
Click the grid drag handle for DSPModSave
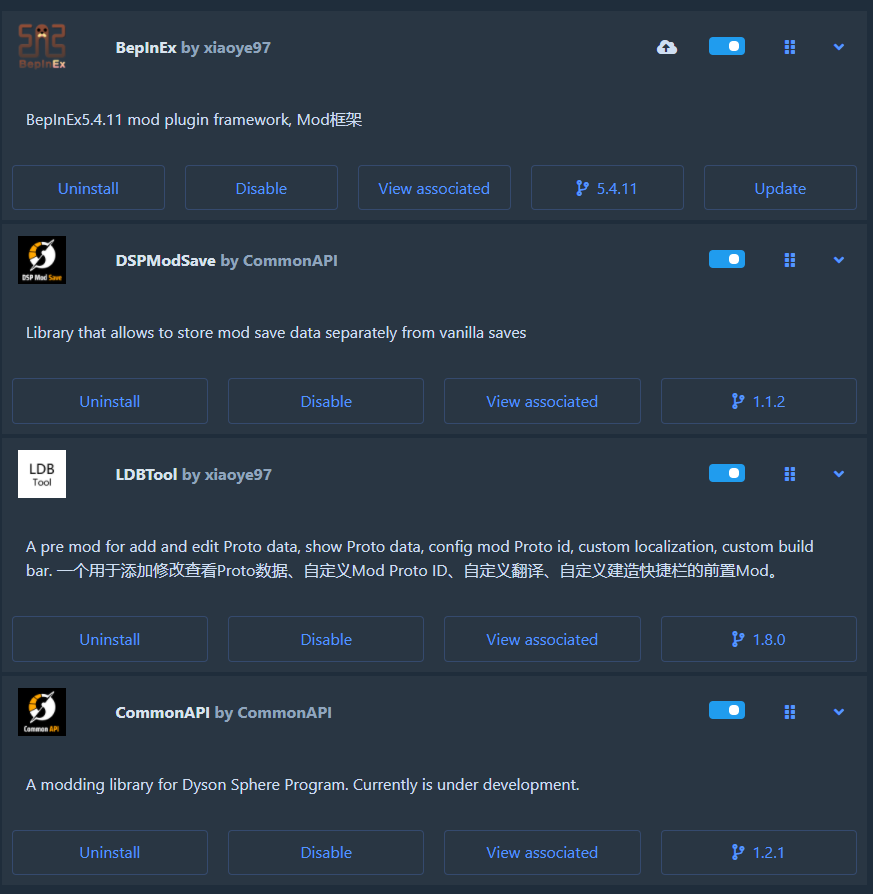click(x=790, y=260)
